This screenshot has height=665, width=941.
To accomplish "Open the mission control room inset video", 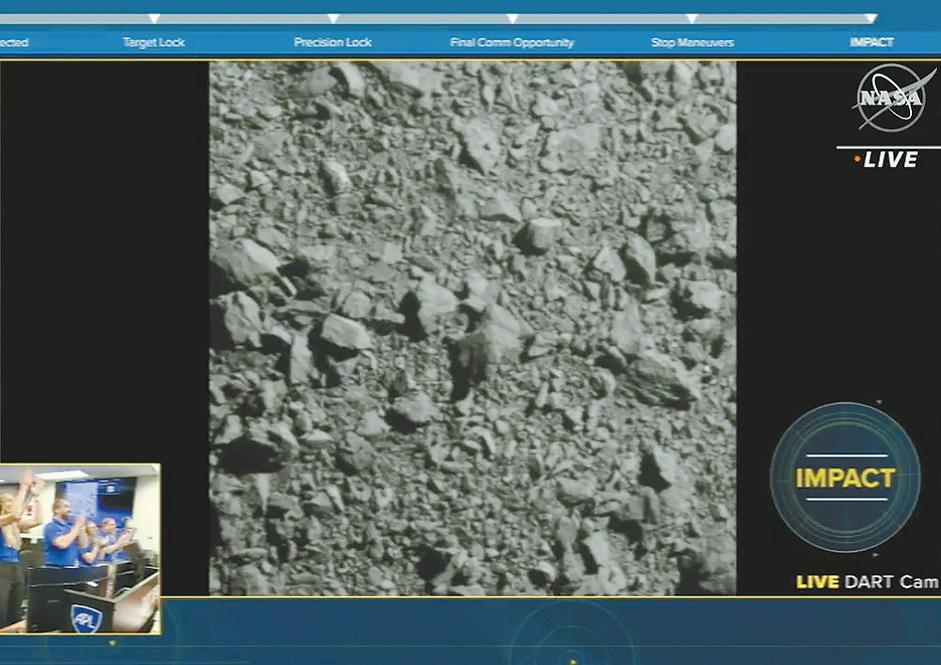I will [x=80, y=549].
